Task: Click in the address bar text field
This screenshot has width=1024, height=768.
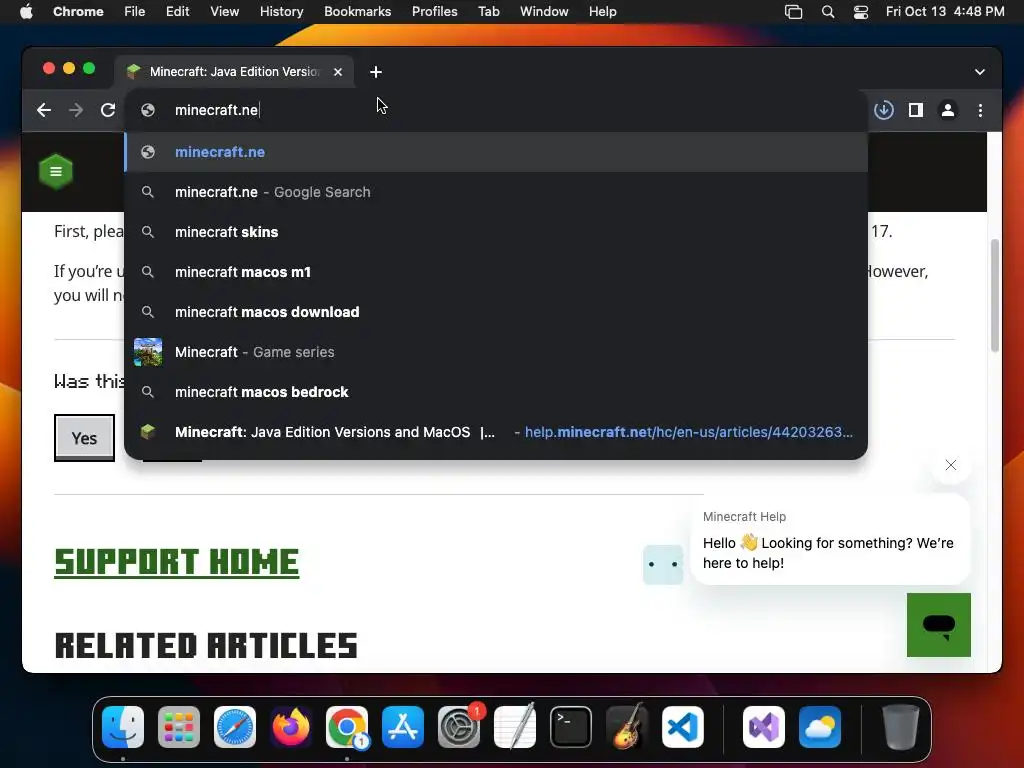Action: click(496, 110)
